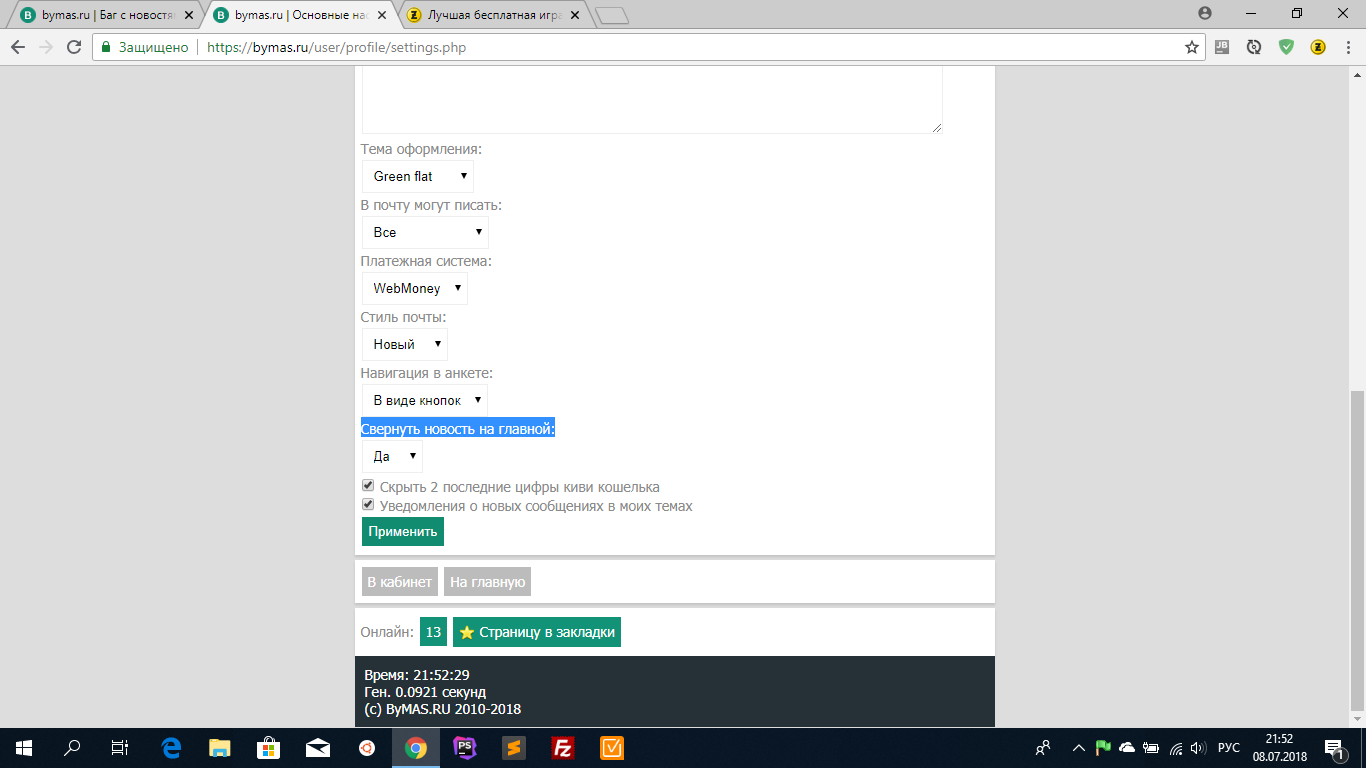Open Sublime Text from the taskbar
The width and height of the screenshot is (1366, 768).
(x=514, y=747)
